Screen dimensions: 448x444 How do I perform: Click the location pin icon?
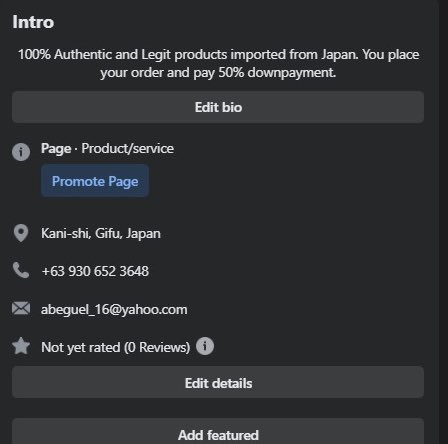coord(21,233)
